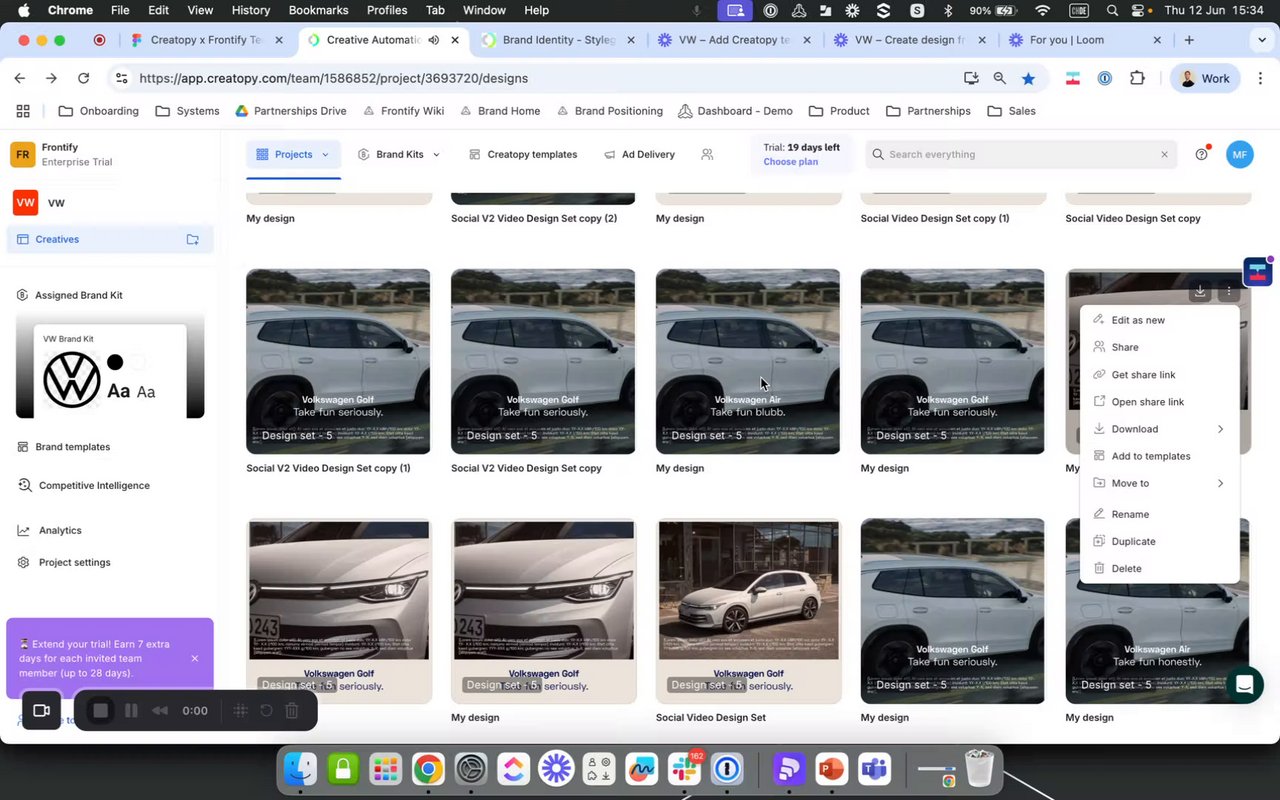Viewport: 1280px width, 800px height.
Task: Dismiss the extend your trial banner
Action: pyautogui.click(x=194, y=658)
